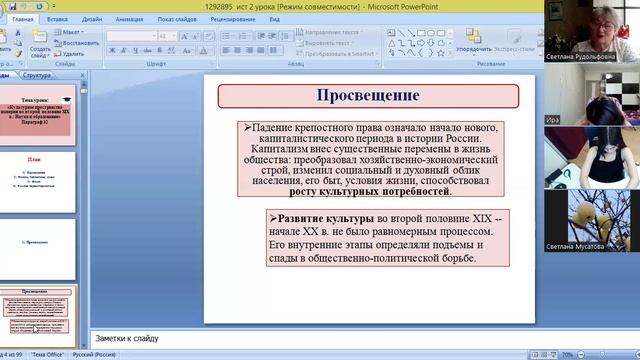The width and height of the screenshot is (640, 360).
Task: Click the Cut scissors icon
Action: point(18,33)
